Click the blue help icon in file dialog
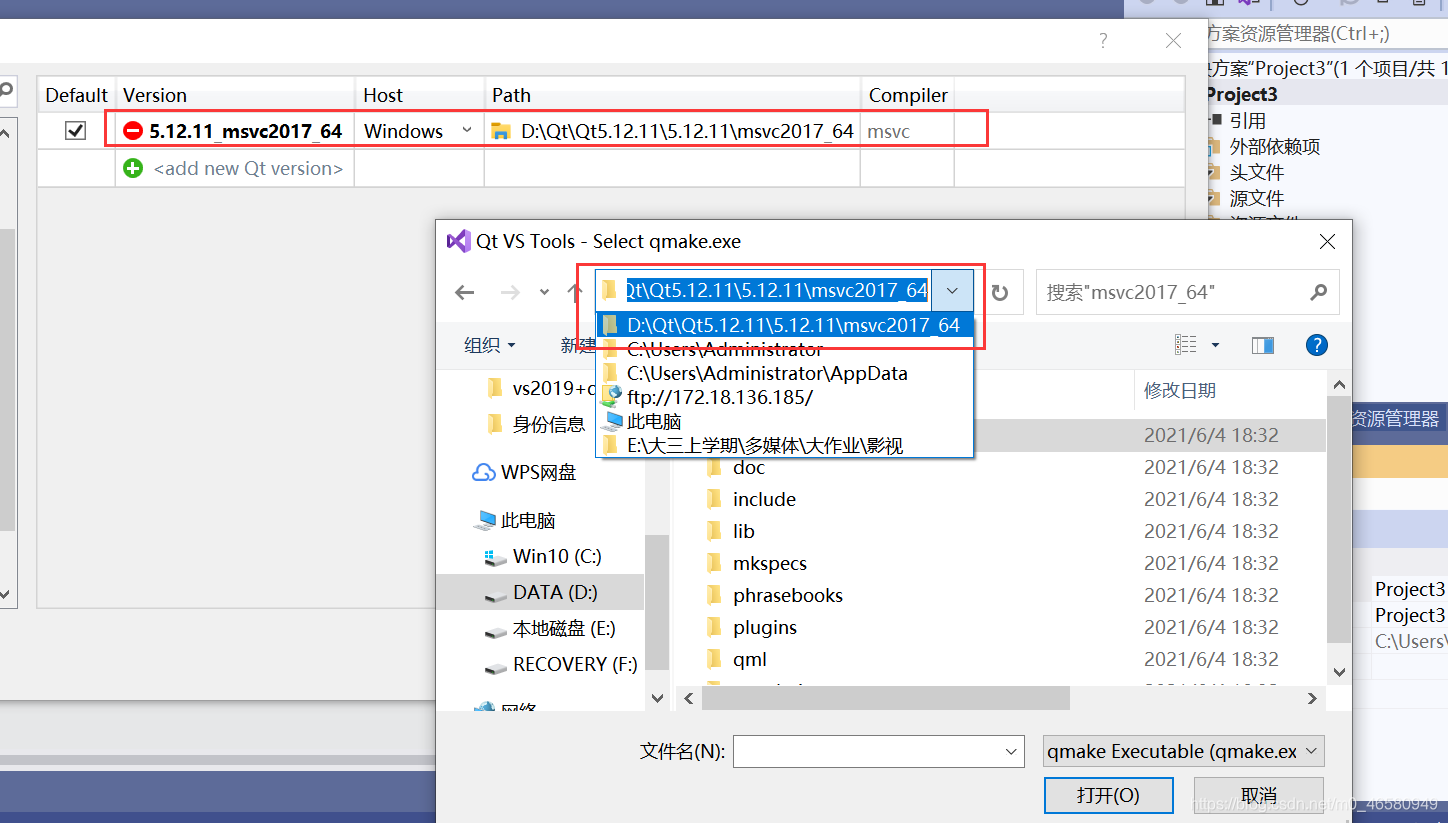This screenshot has width=1448, height=823. [1317, 345]
